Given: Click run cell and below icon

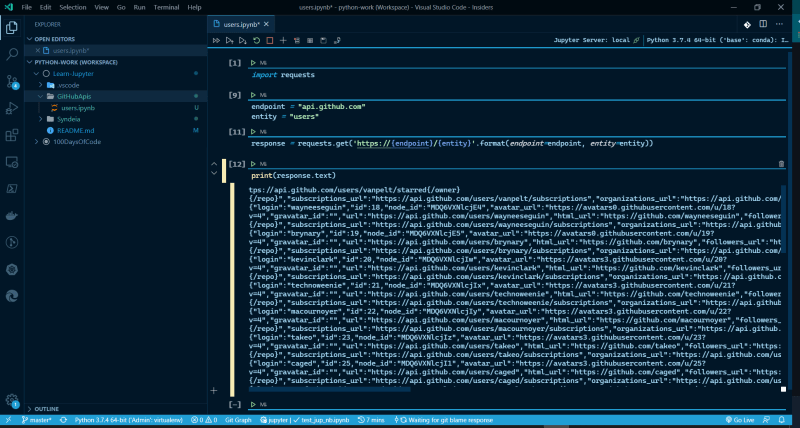Looking at the screenshot, I should point(243,40).
